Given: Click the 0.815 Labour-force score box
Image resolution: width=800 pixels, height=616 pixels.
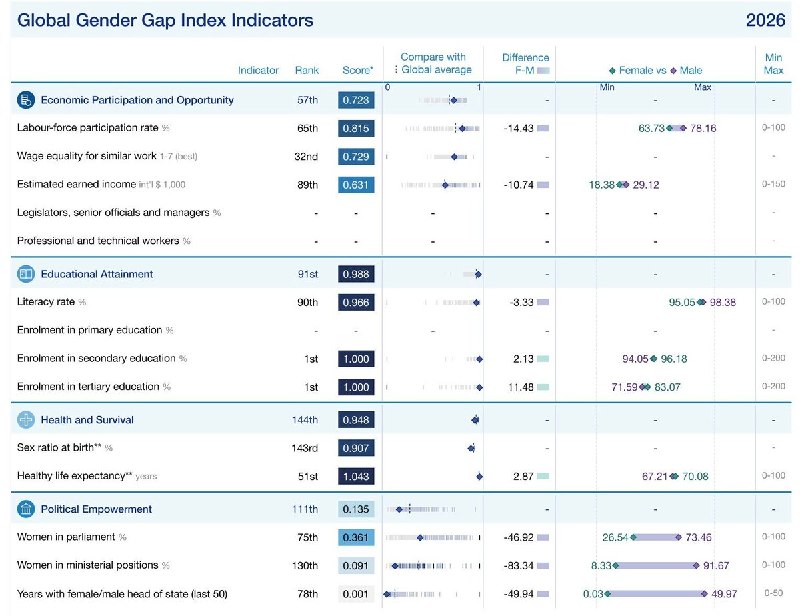Looking at the screenshot, I should pos(356,128).
